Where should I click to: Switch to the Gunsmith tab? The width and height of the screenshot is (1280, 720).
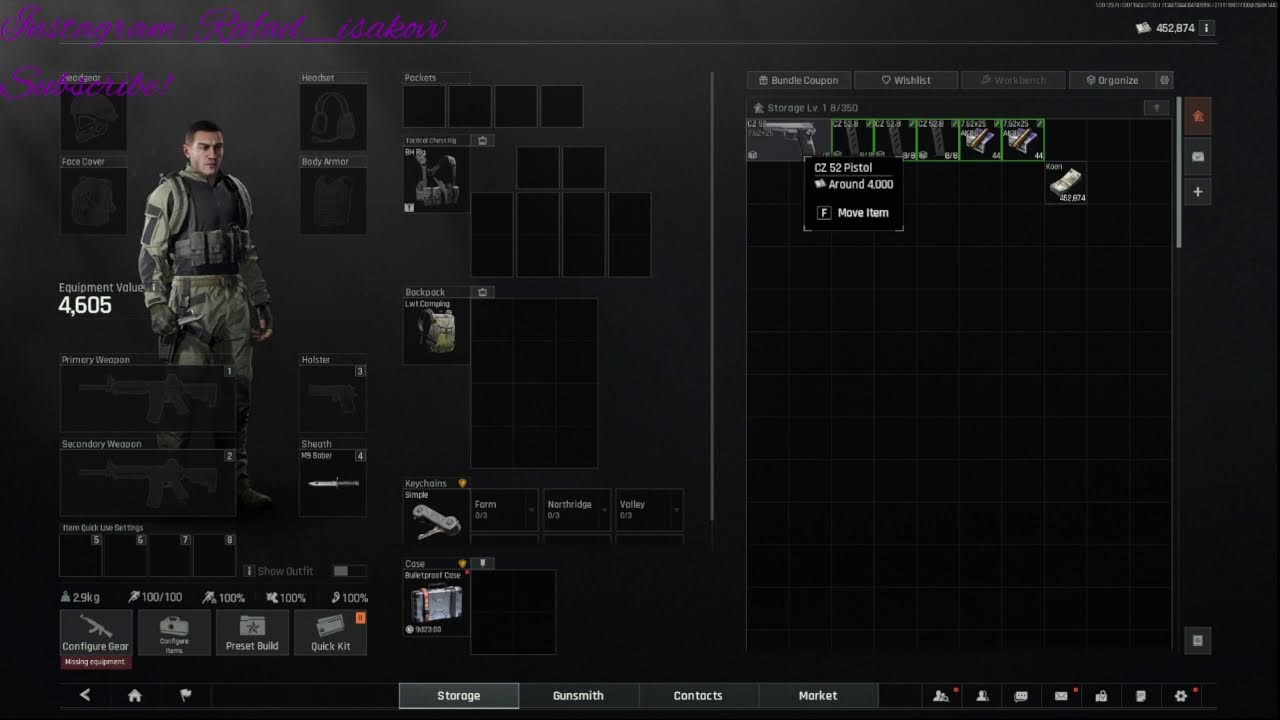578,695
